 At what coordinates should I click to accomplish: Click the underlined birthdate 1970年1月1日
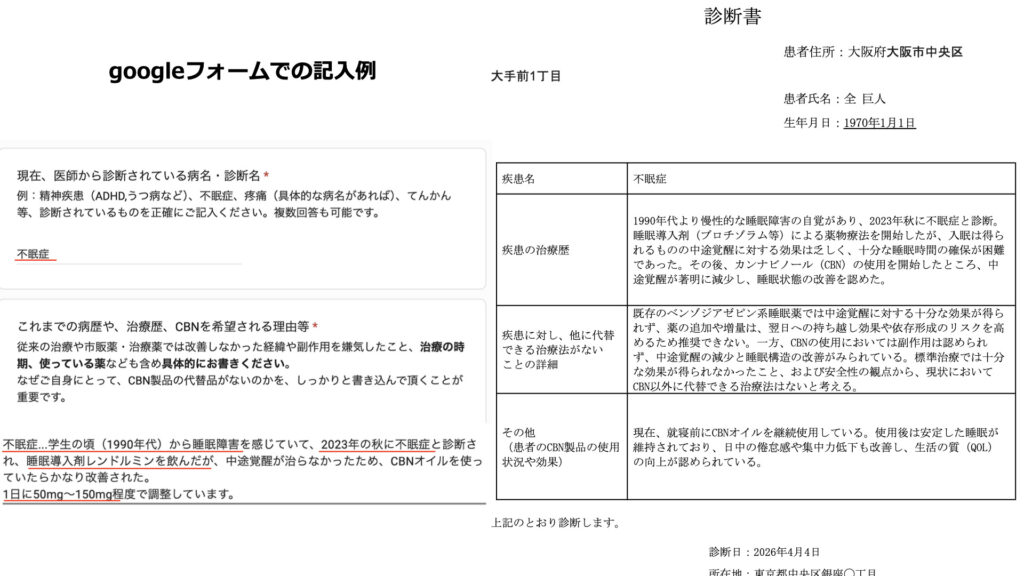pyautogui.click(x=879, y=123)
